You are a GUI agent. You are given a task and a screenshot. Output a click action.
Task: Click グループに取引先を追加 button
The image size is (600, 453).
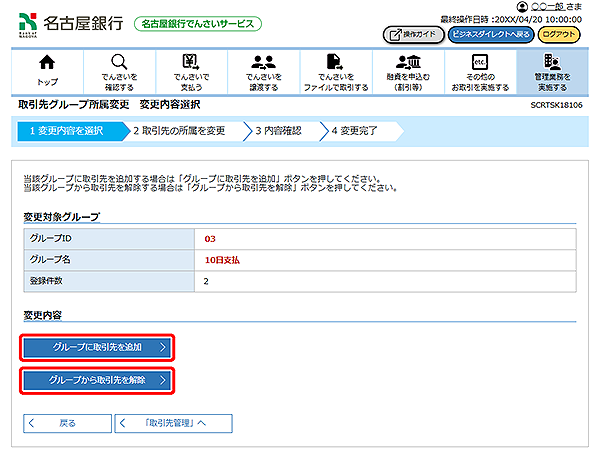coord(98,348)
